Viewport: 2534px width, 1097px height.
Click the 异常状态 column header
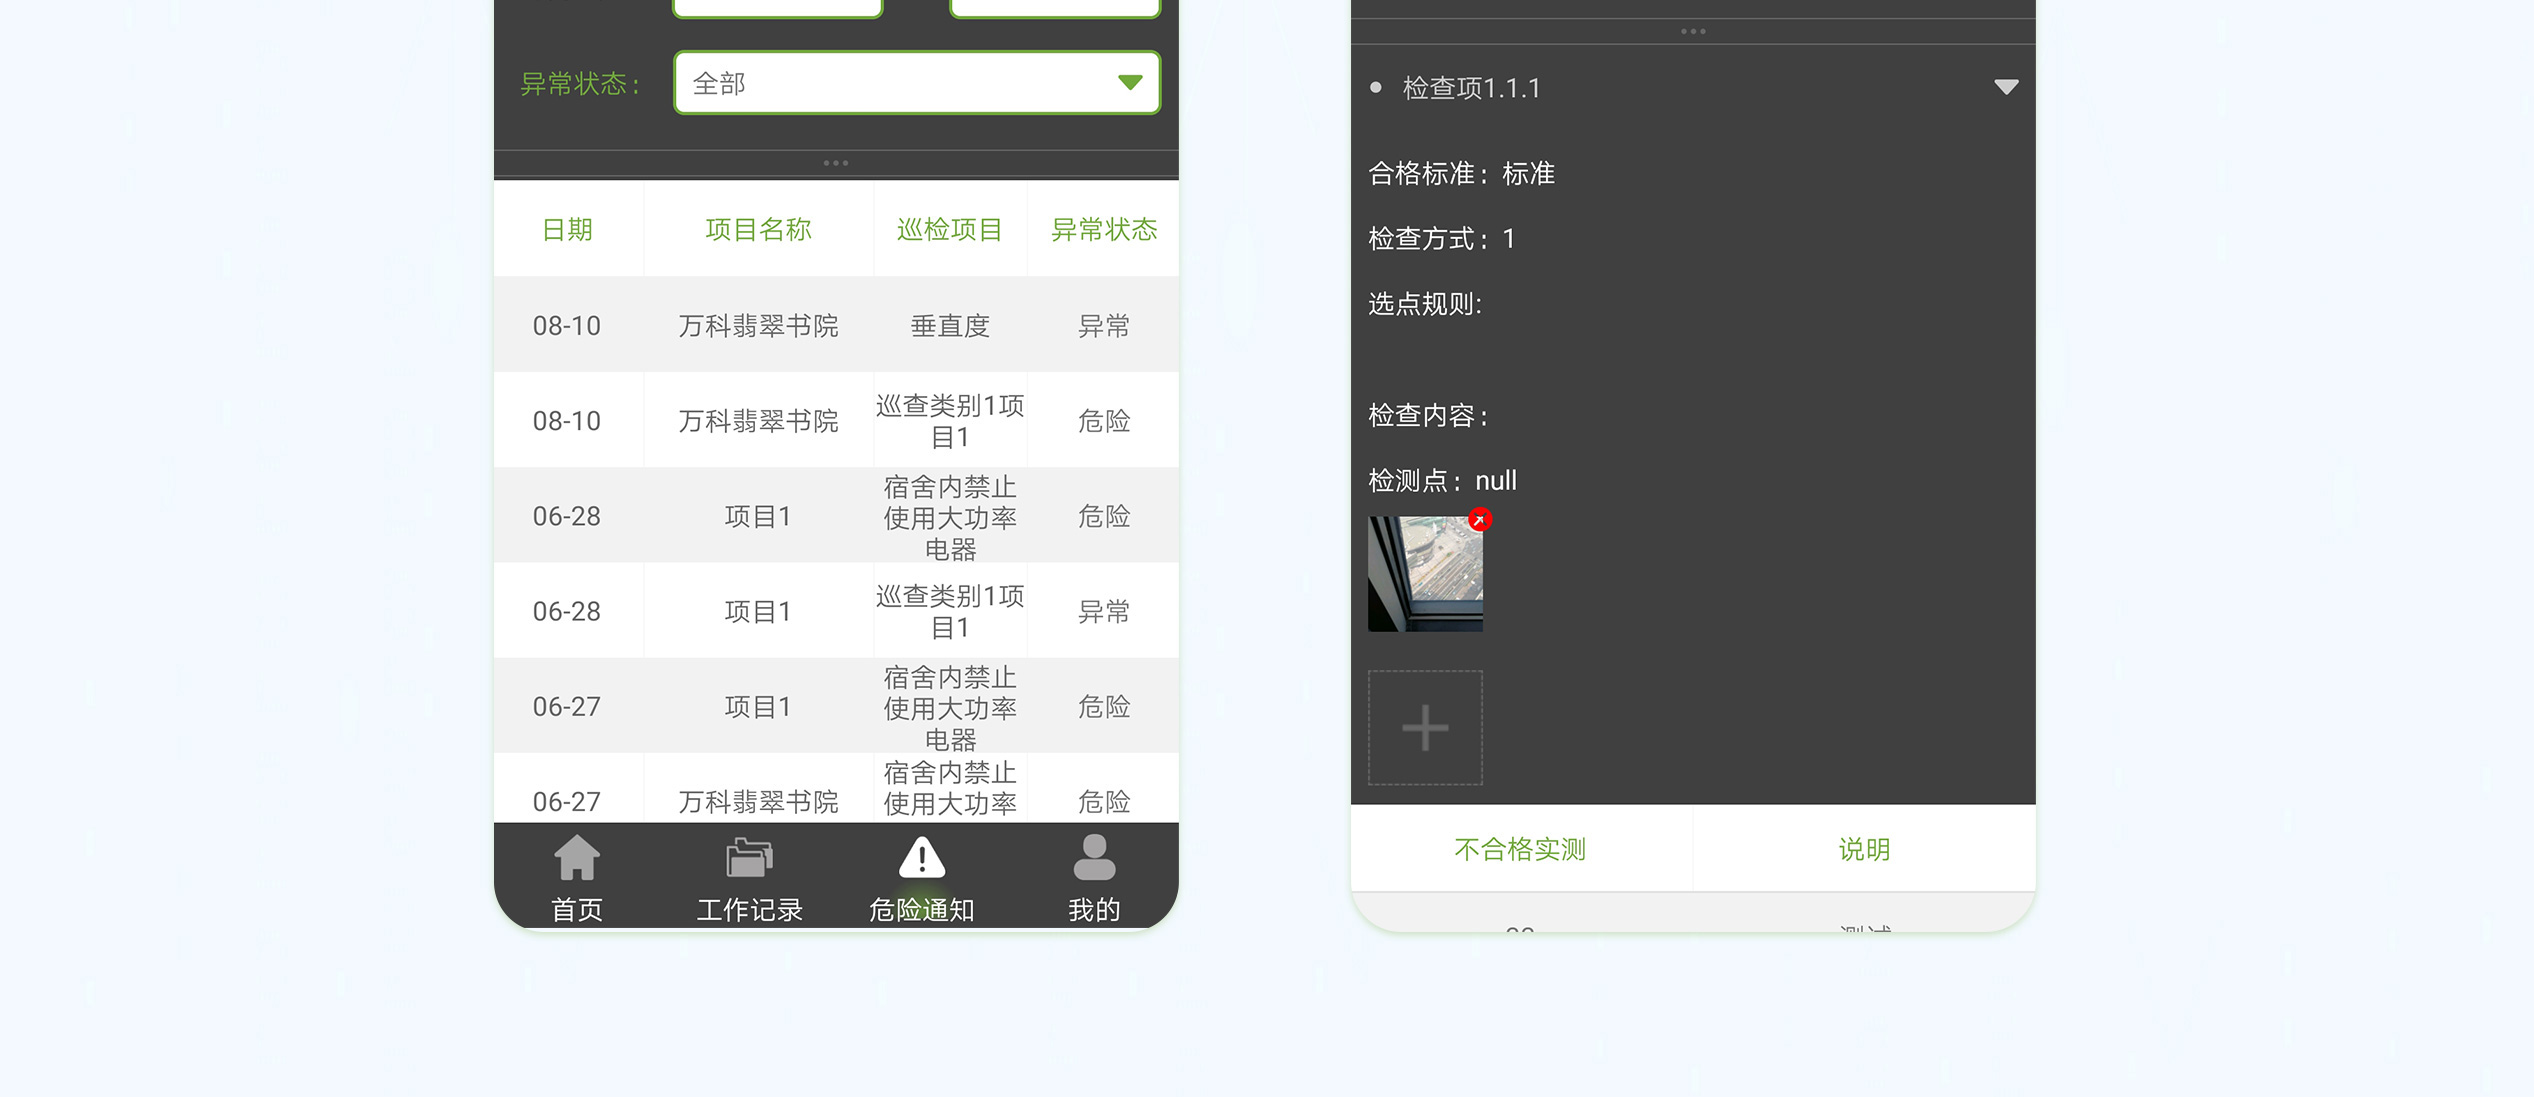tap(1103, 230)
